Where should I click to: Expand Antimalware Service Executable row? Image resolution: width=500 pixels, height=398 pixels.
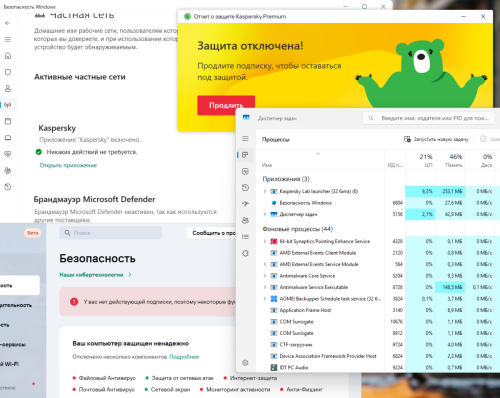[265, 287]
